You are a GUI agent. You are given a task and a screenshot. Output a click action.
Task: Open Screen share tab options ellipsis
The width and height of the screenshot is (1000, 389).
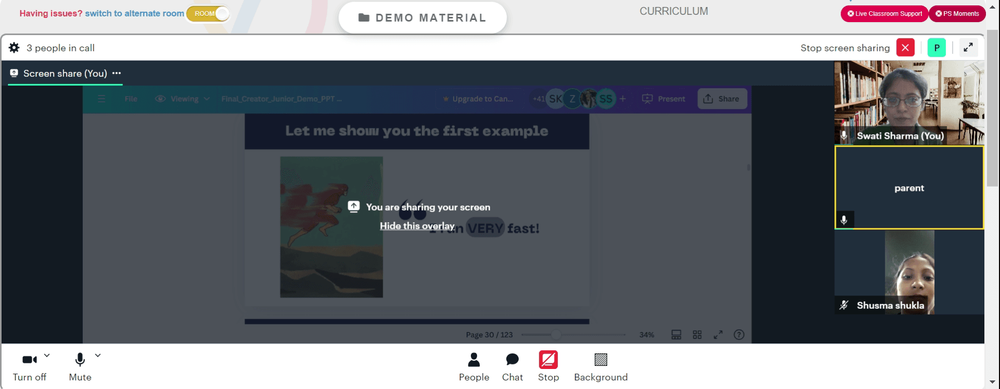(x=116, y=73)
